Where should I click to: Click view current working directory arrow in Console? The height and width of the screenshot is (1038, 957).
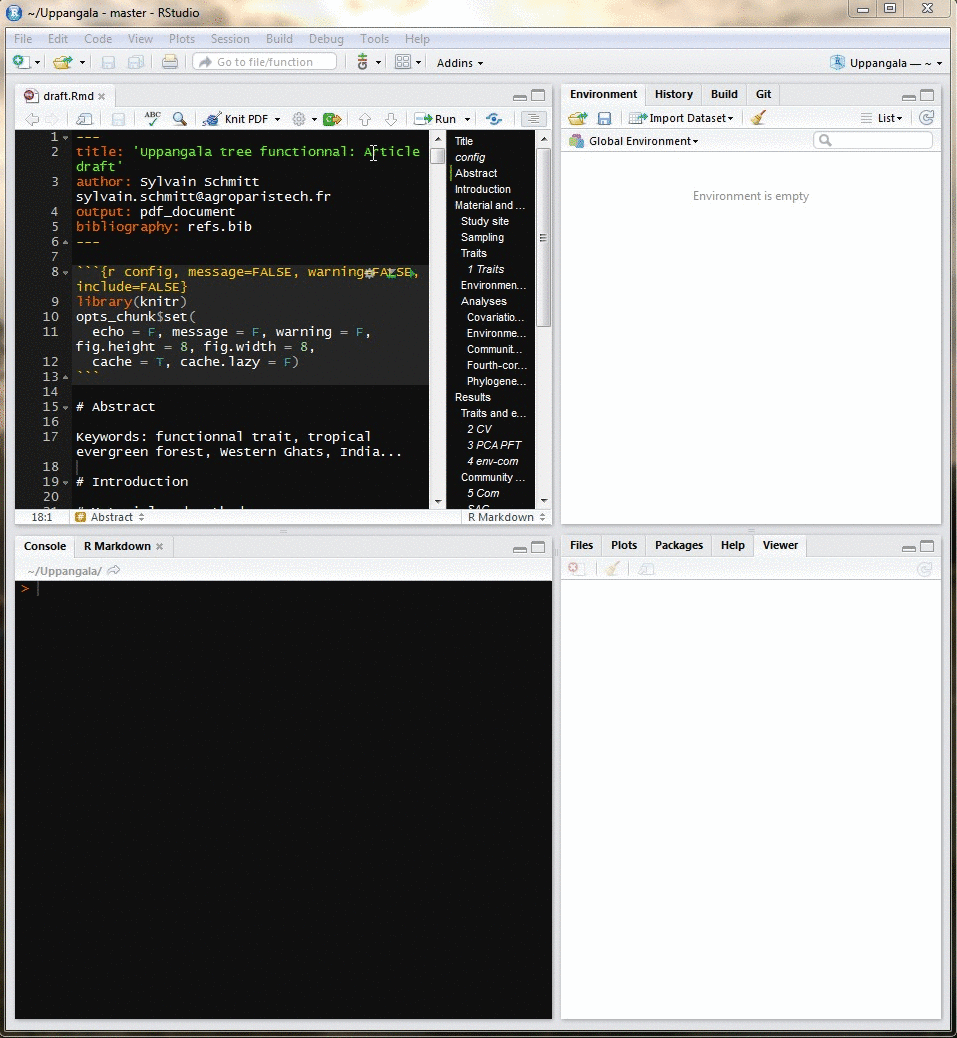pyautogui.click(x=114, y=571)
